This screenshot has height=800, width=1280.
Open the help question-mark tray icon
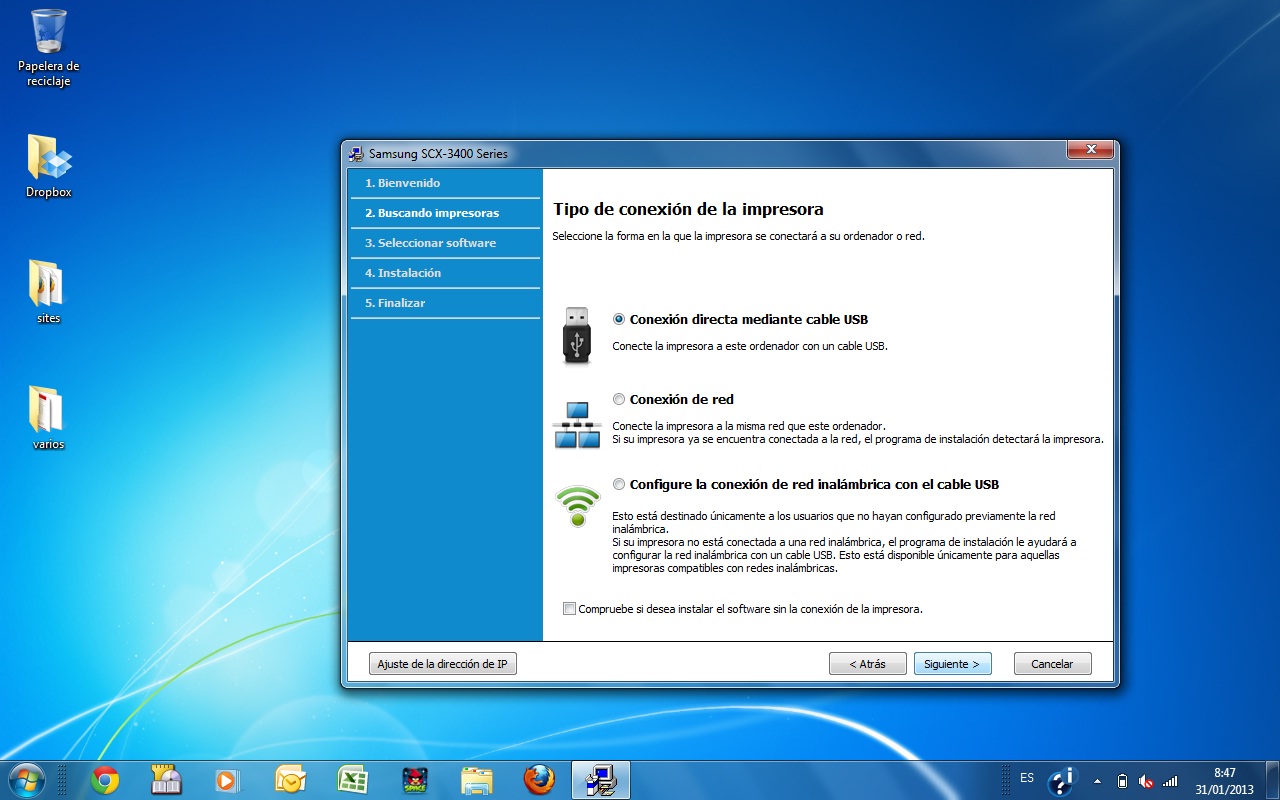pyautogui.click(x=1061, y=780)
